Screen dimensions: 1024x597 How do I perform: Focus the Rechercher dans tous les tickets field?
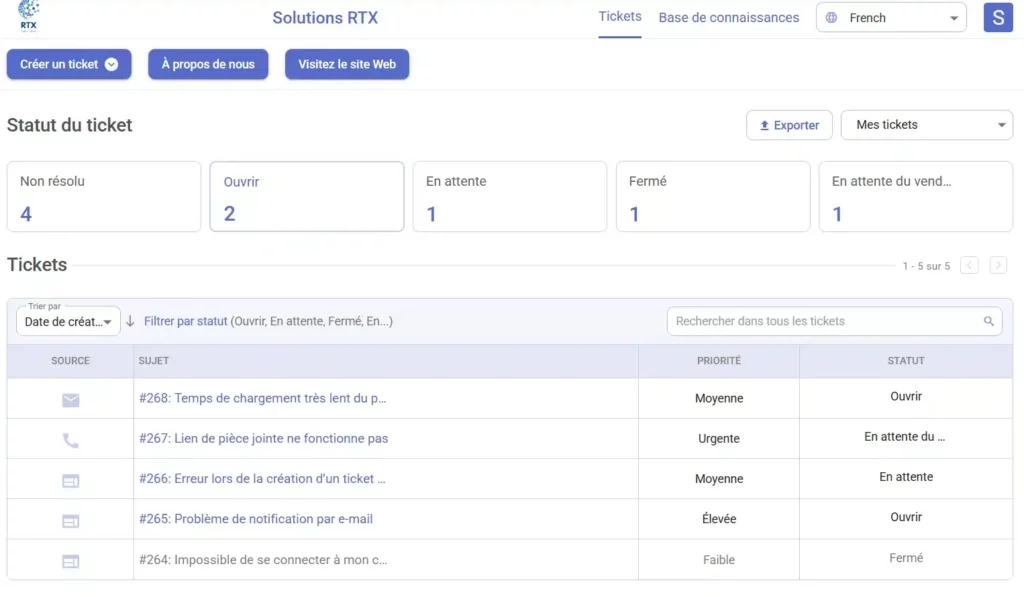[x=825, y=322]
